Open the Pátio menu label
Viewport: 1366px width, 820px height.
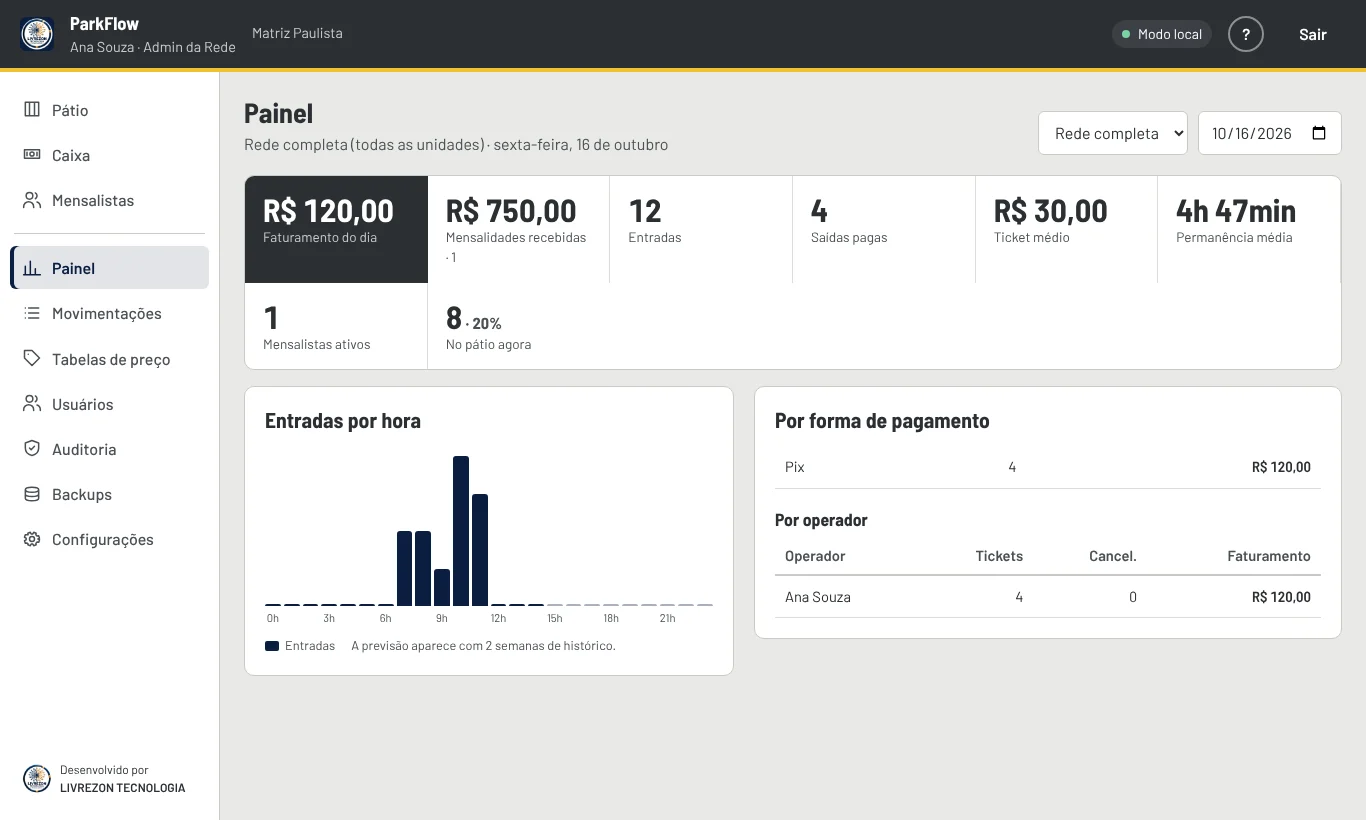click(70, 110)
